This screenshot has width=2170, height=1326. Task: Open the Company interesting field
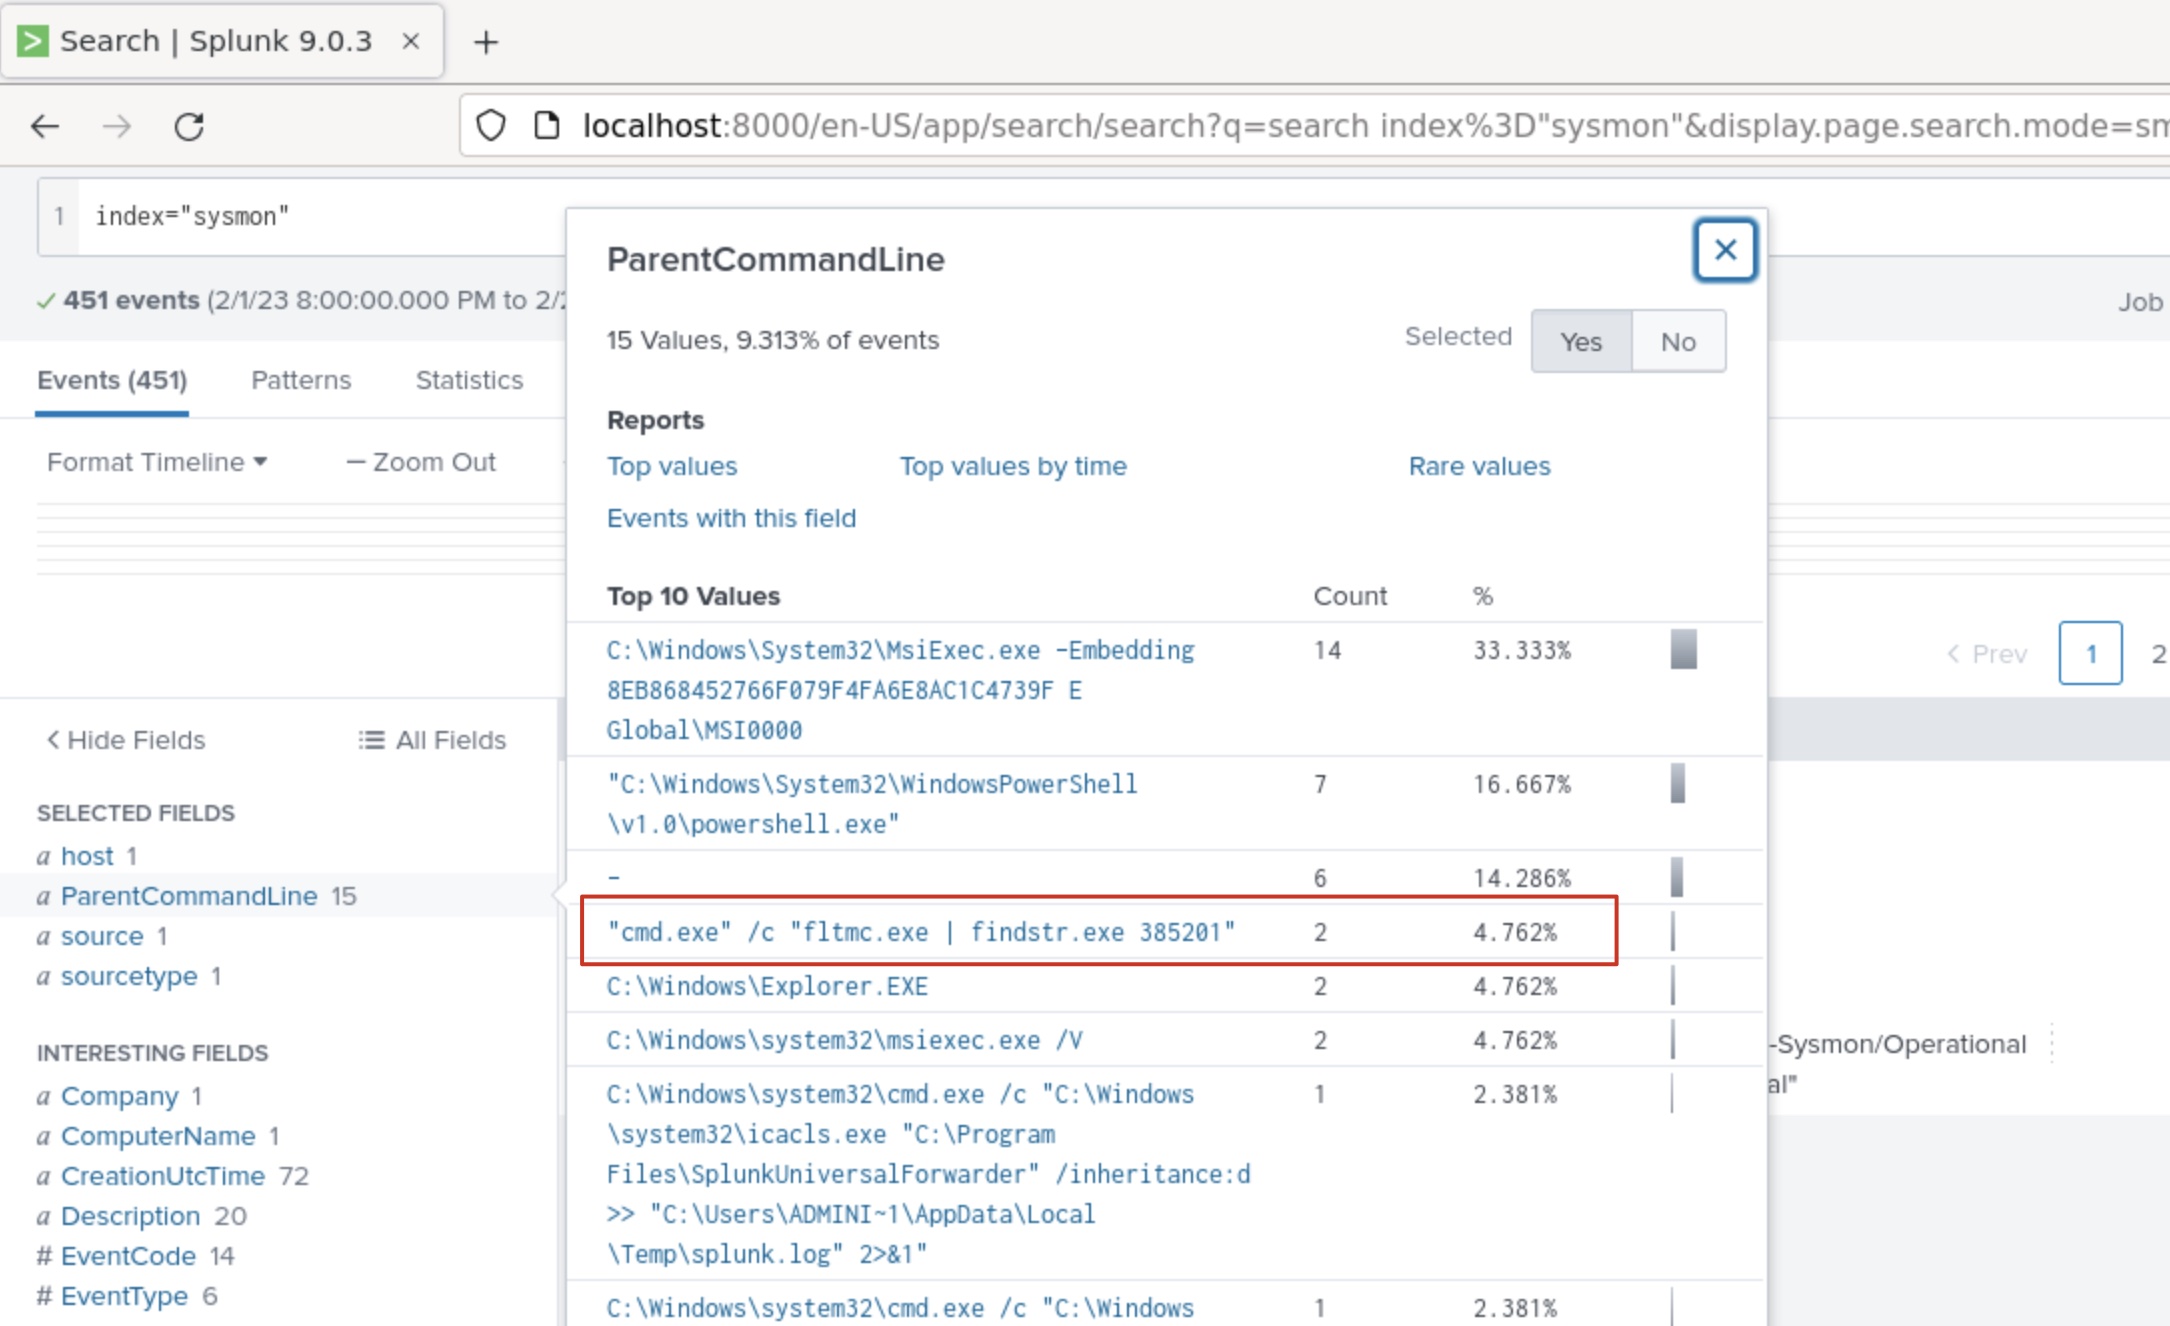click(x=119, y=1096)
